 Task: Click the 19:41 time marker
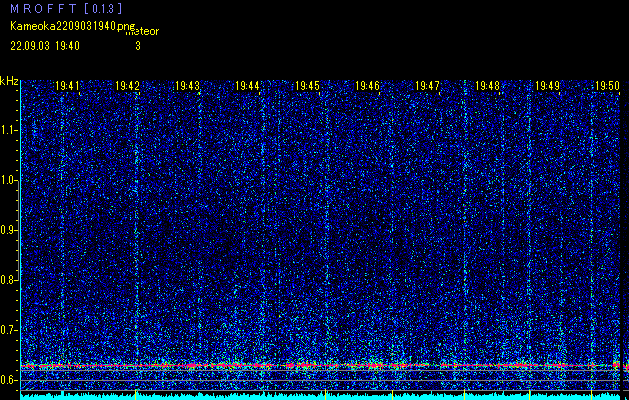click(67, 86)
